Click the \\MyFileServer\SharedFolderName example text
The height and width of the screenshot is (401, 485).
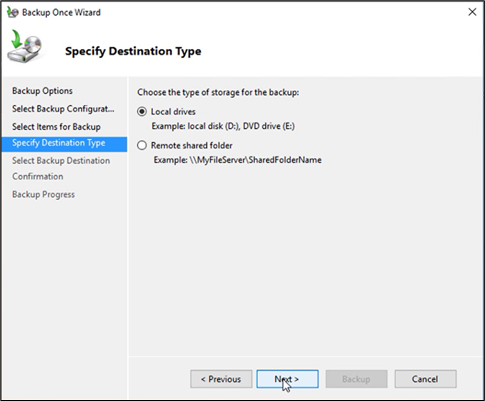point(256,160)
